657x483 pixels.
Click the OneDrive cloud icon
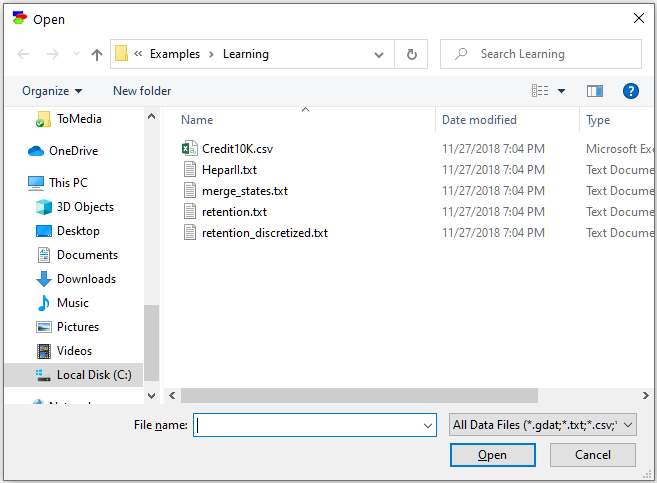pos(36,151)
